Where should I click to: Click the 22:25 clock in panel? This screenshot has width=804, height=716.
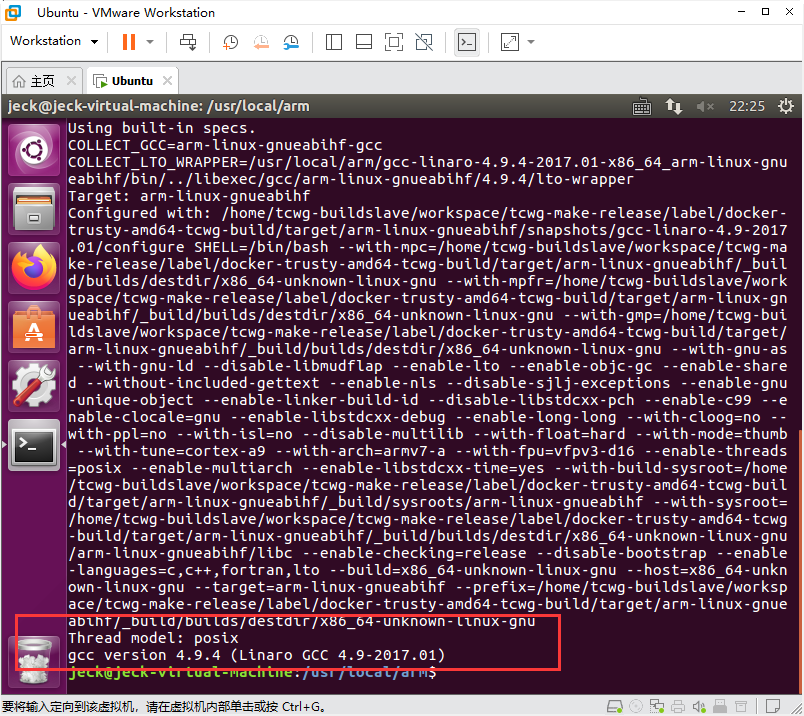(x=747, y=106)
